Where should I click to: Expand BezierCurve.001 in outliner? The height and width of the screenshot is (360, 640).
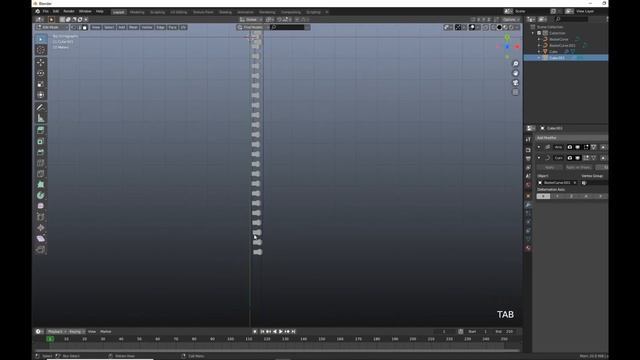pos(539,45)
